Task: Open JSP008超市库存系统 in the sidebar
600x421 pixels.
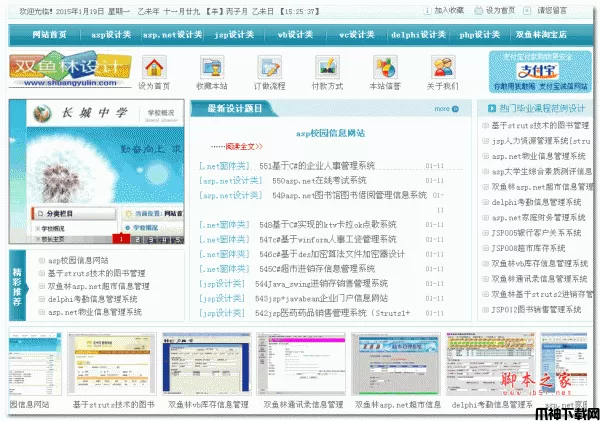Action: click(528, 248)
